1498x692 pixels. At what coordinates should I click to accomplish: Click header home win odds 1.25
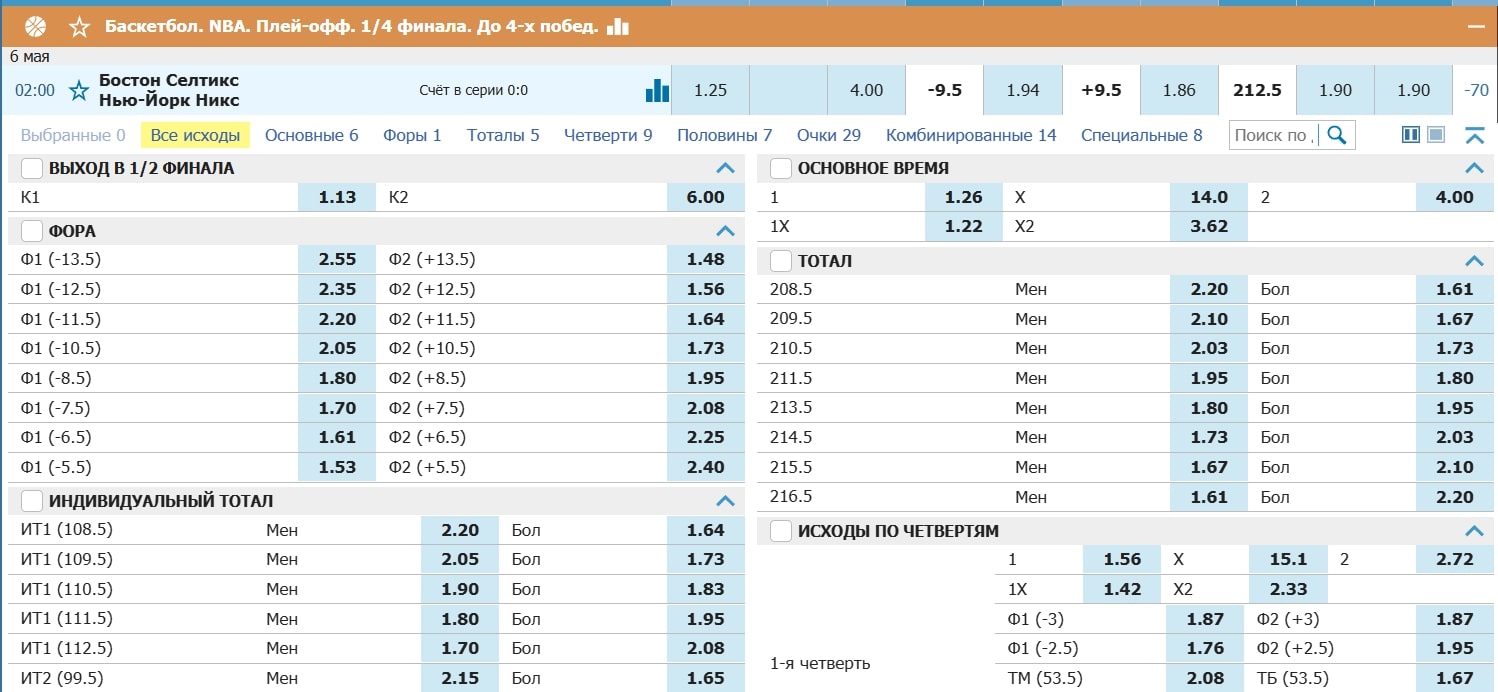pyautogui.click(x=710, y=90)
